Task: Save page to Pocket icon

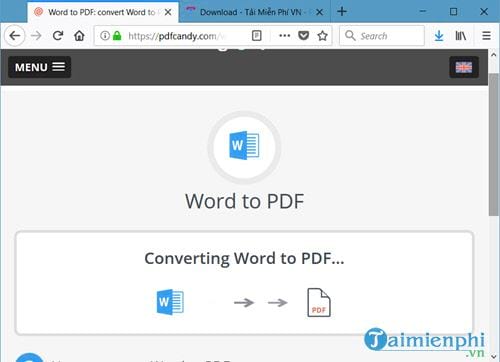Action: 303,35
